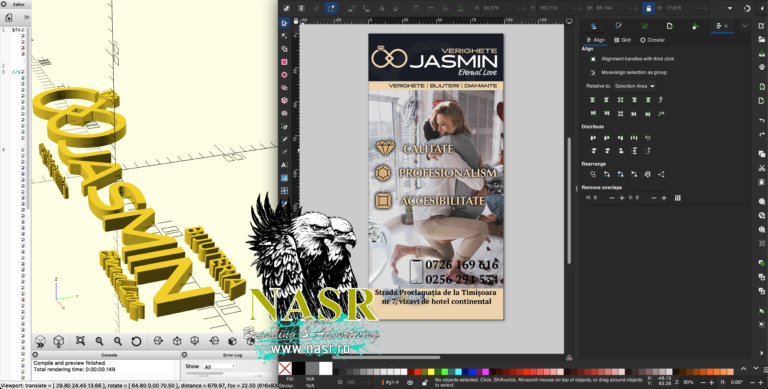
Task: Open Relative to Selection Area dropdown
Action: click(635, 86)
